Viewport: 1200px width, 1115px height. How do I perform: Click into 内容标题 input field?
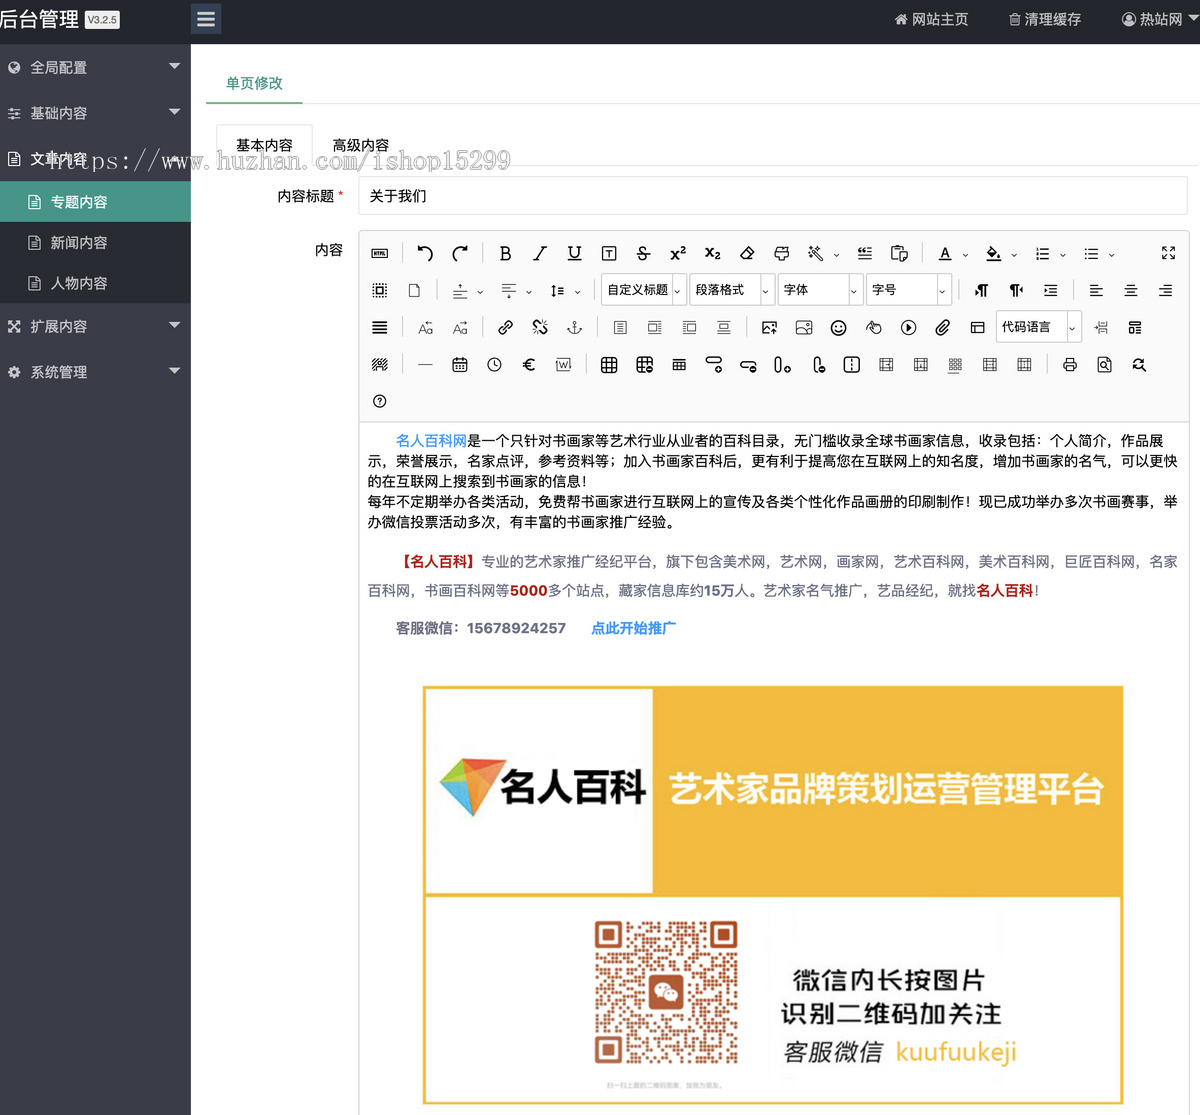tap(773, 196)
